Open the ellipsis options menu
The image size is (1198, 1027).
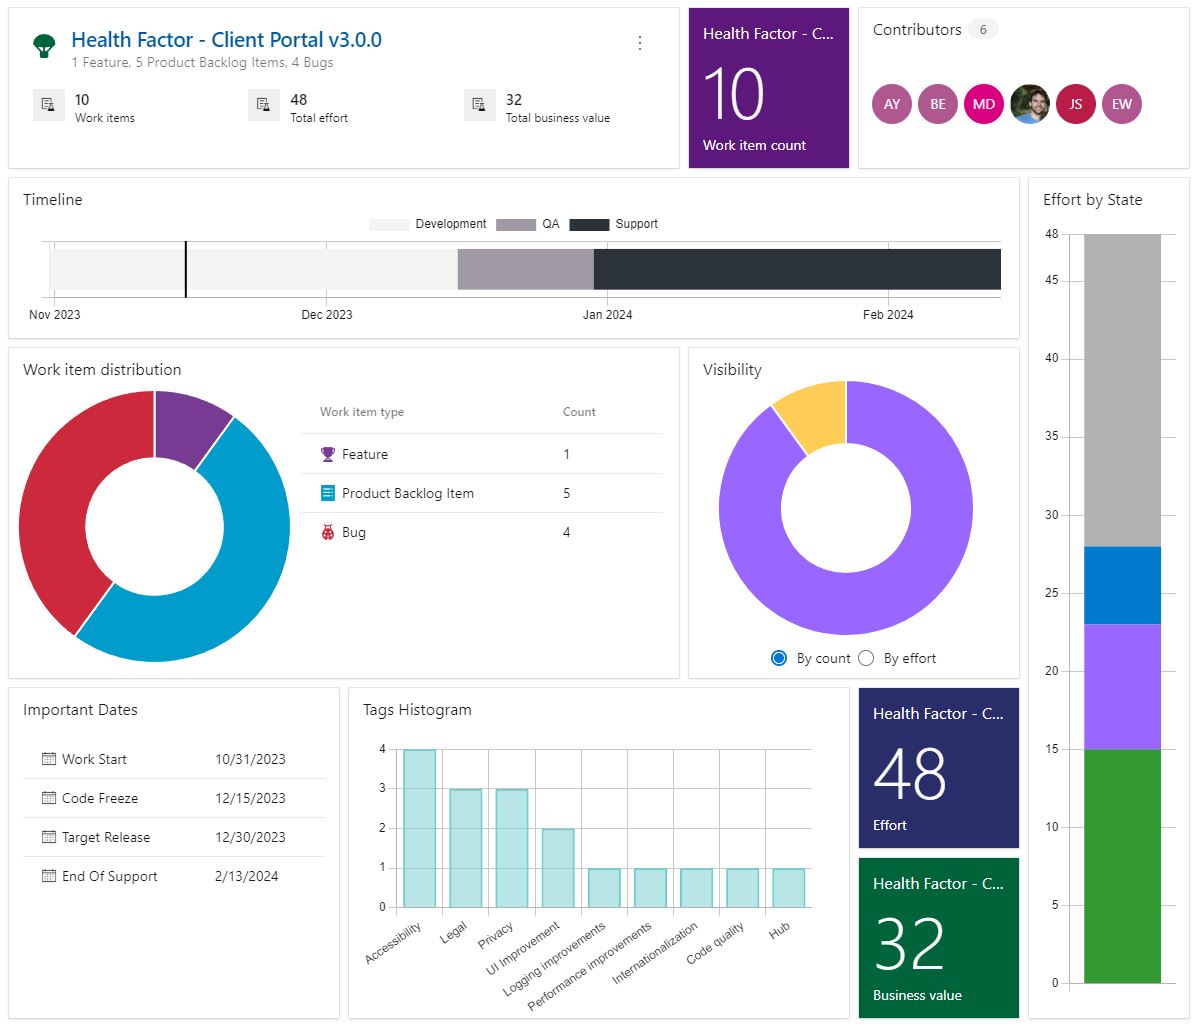click(640, 43)
